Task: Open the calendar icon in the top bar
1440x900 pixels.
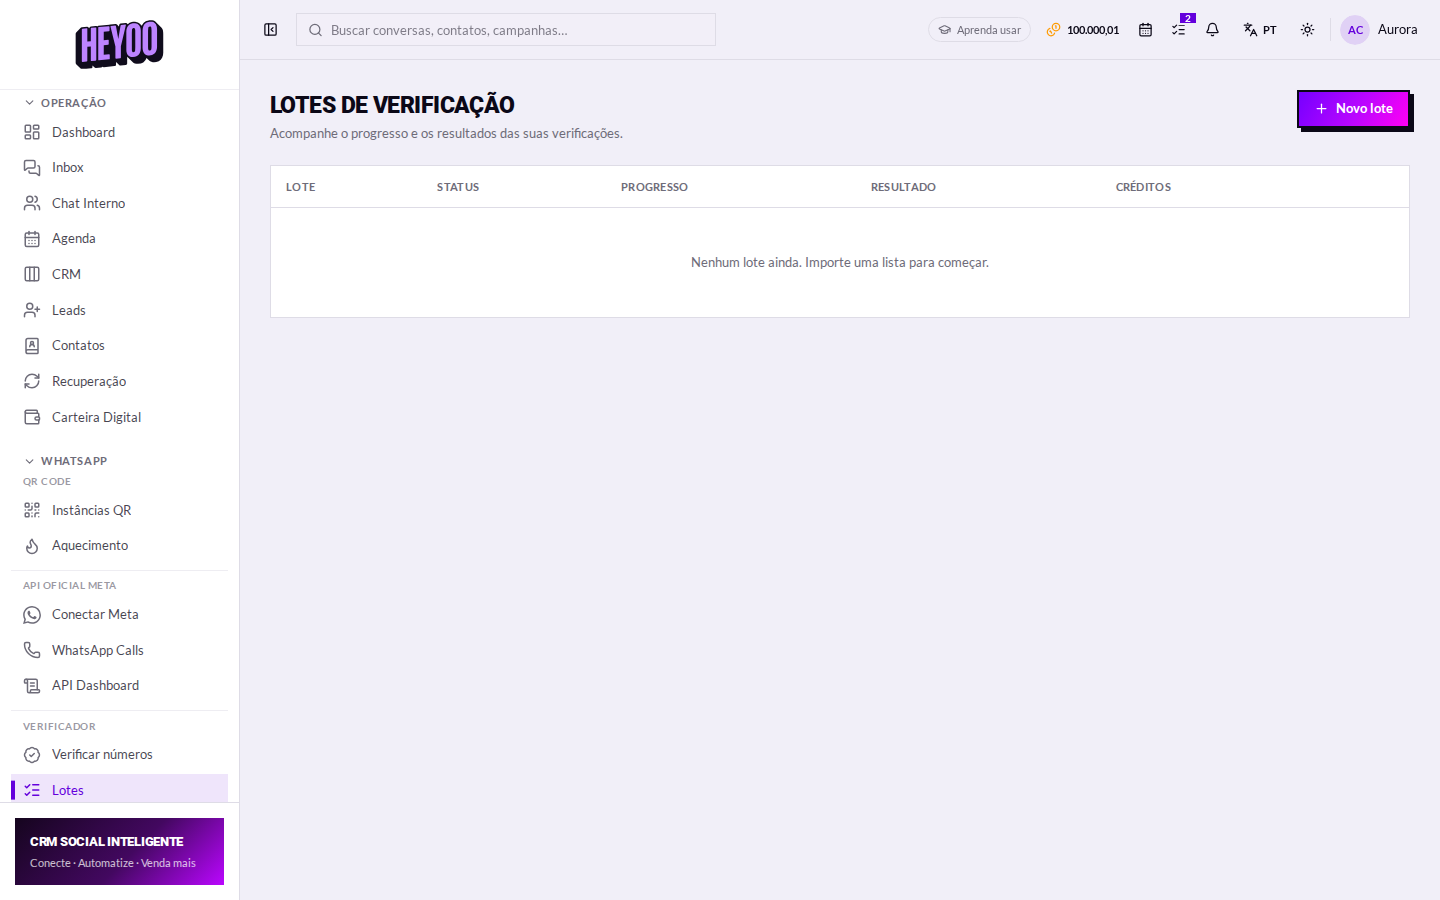Action: (x=1145, y=30)
